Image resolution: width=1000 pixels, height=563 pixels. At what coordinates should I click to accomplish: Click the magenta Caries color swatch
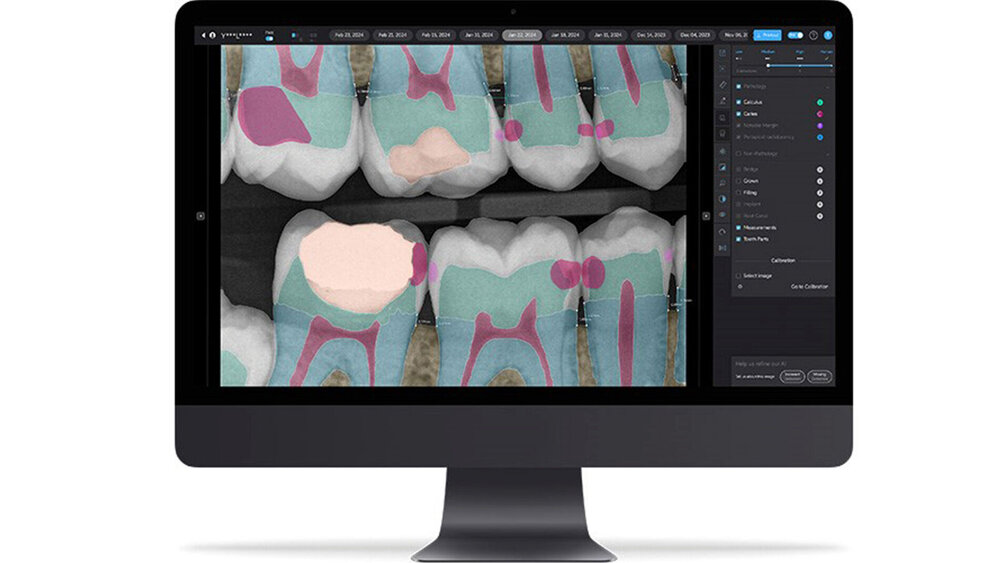(819, 114)
